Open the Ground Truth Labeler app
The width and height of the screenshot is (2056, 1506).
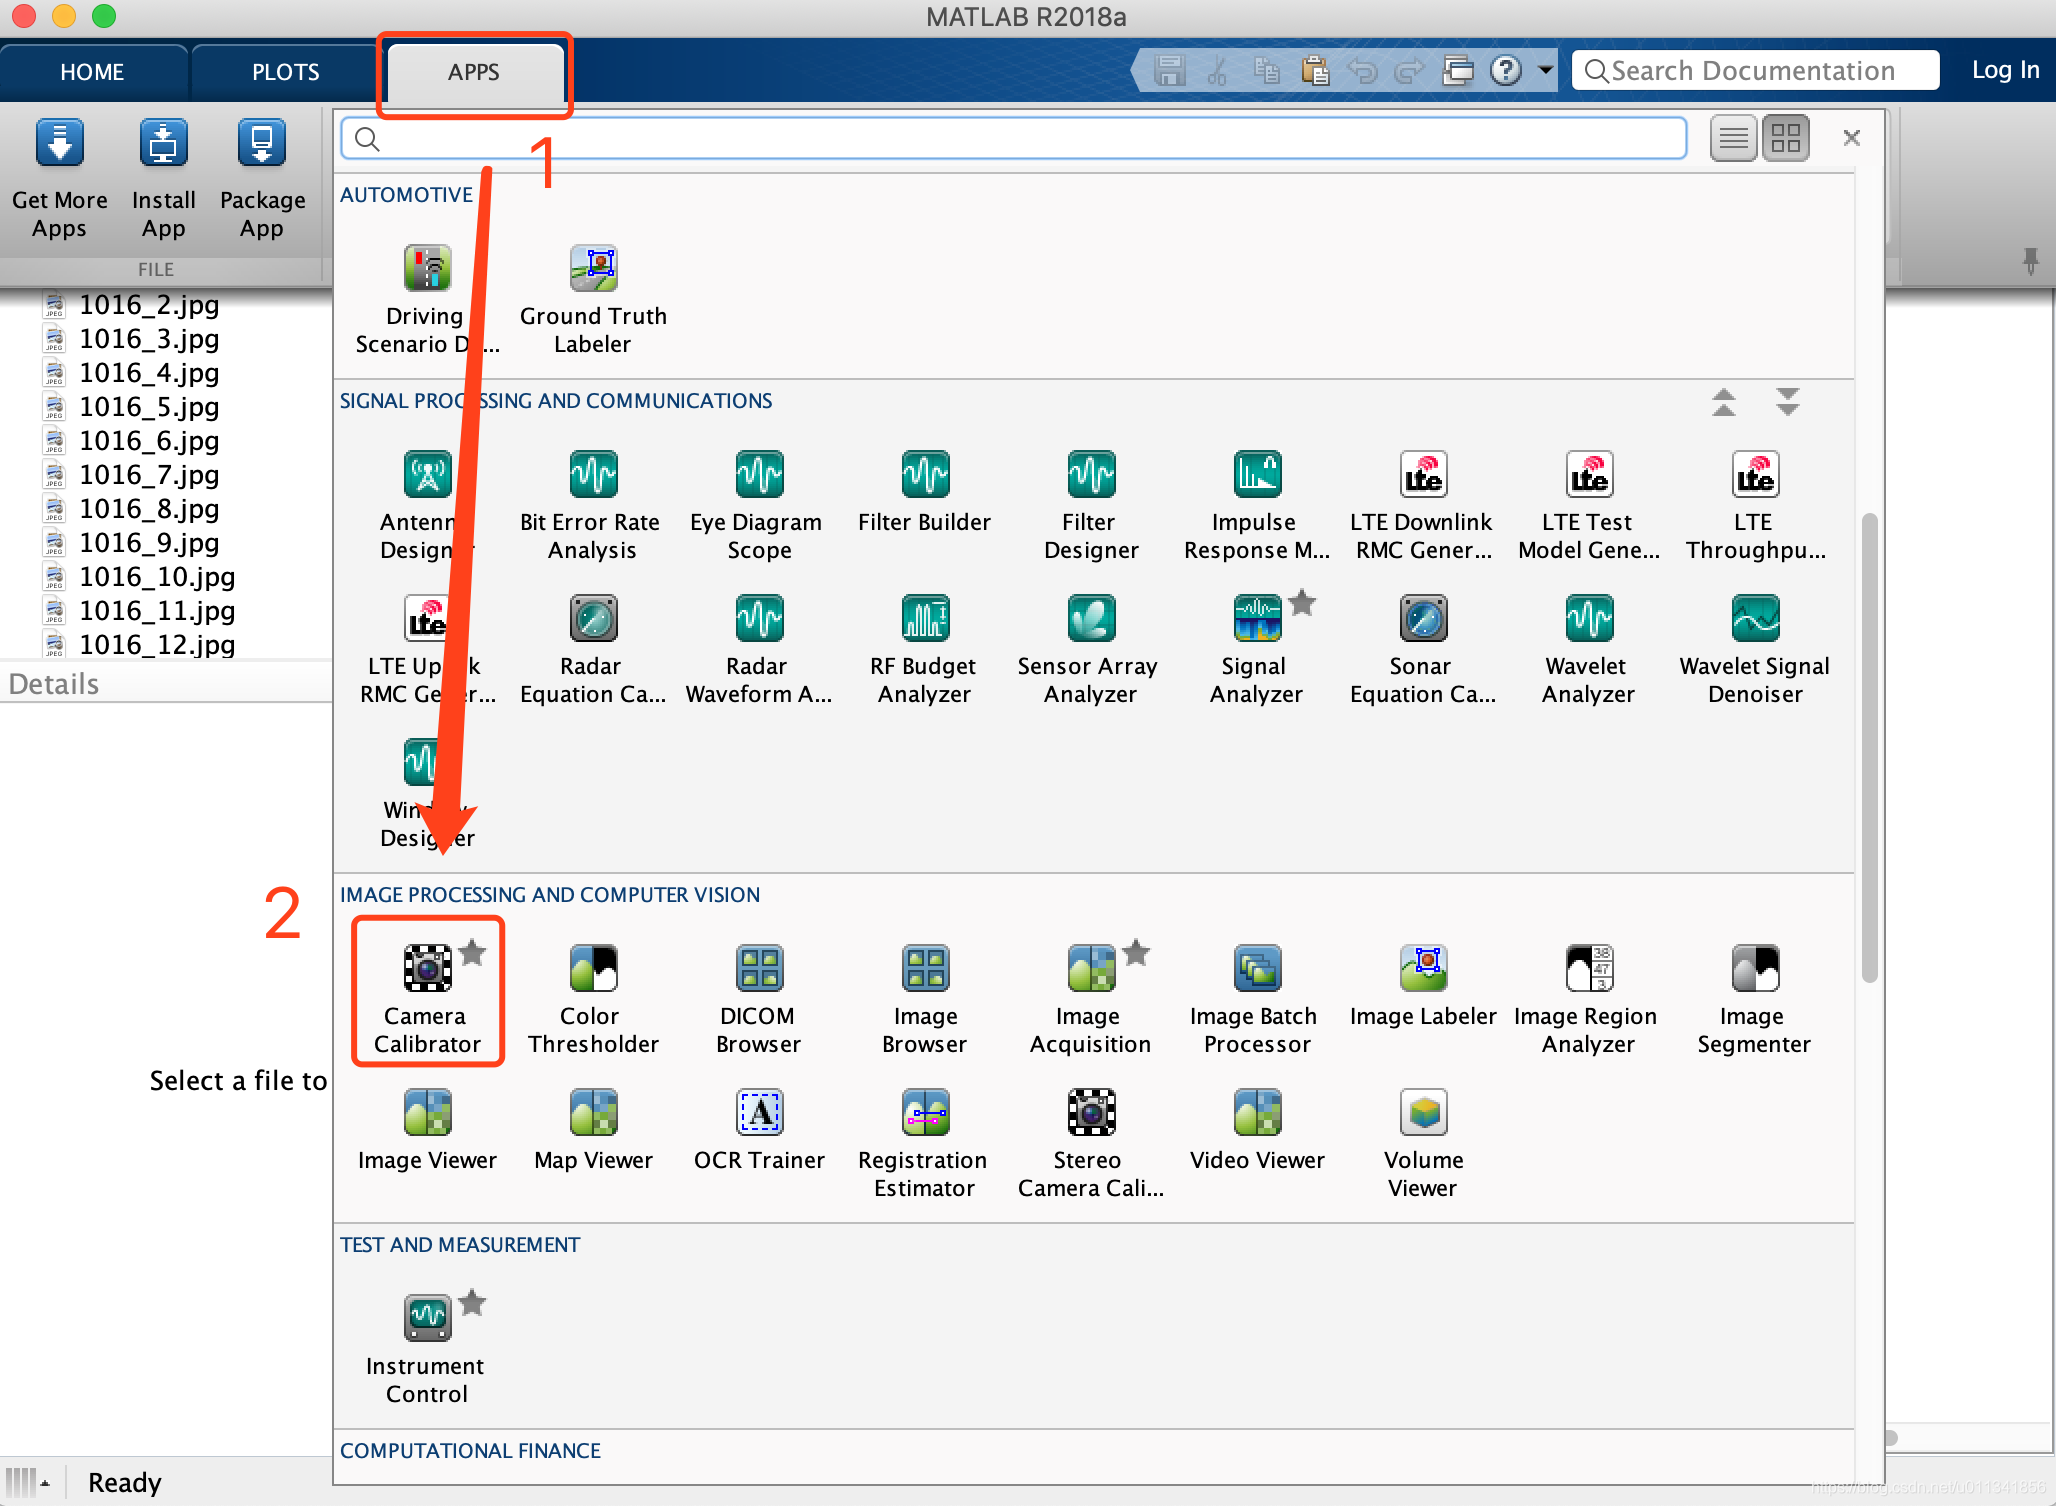(593, 270)
